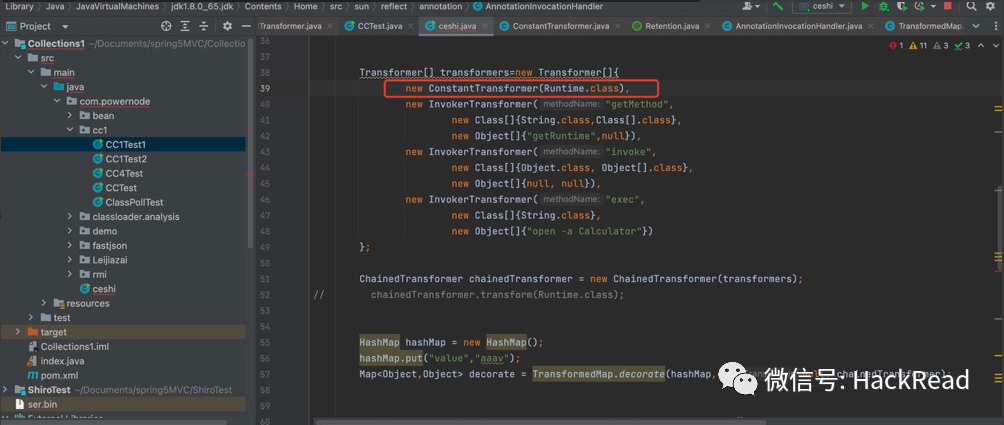The image size is (1004, 425).
Task: Expand the target folder
Action: 18,332
